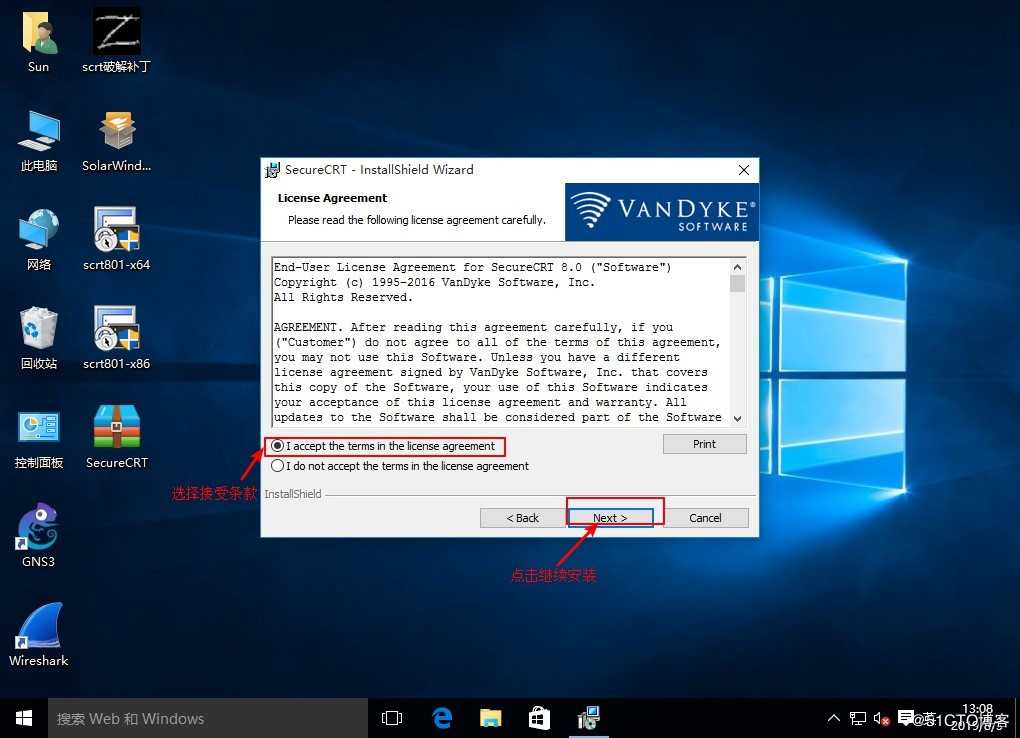This screenshot has height=738, width=1020.
Task: Click the installer icon in the taskbar
Action: coord(589,718)
